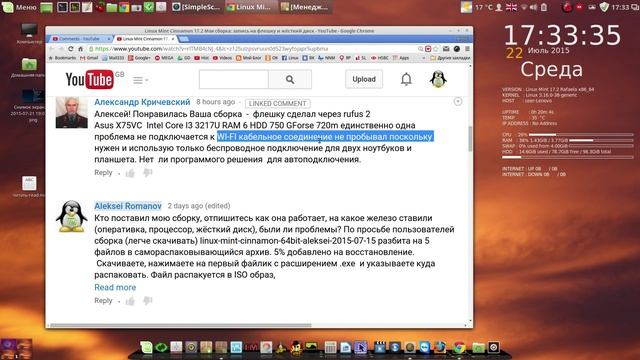Viewport: 640px width, 360px height.
Task: Open the sound volume applet
Action: click(533, 7)
